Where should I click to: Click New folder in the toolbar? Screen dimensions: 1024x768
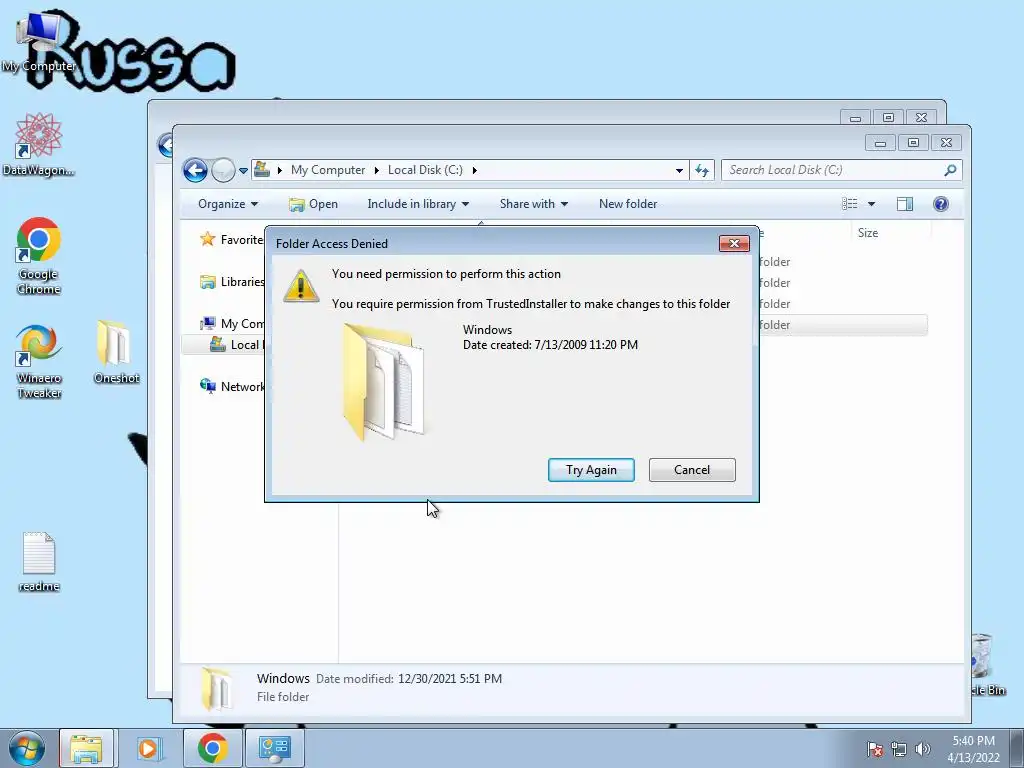pos(628,204)
